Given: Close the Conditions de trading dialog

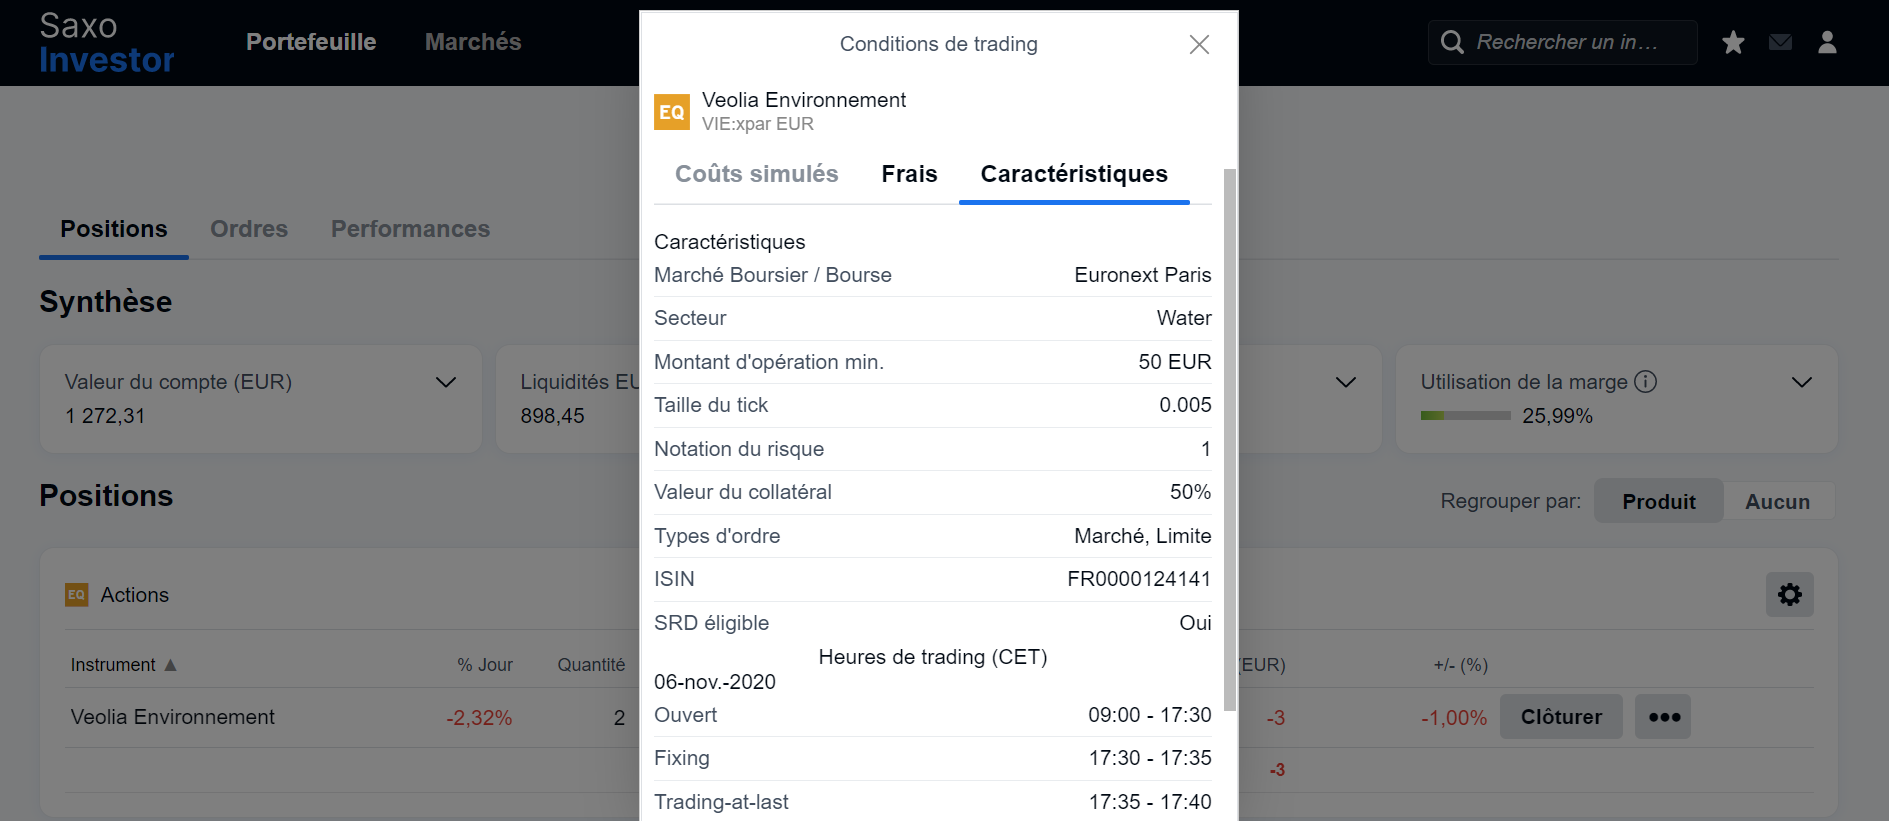Looking at the screenshot, I should pyautogui.click(x=1199, y=44).
